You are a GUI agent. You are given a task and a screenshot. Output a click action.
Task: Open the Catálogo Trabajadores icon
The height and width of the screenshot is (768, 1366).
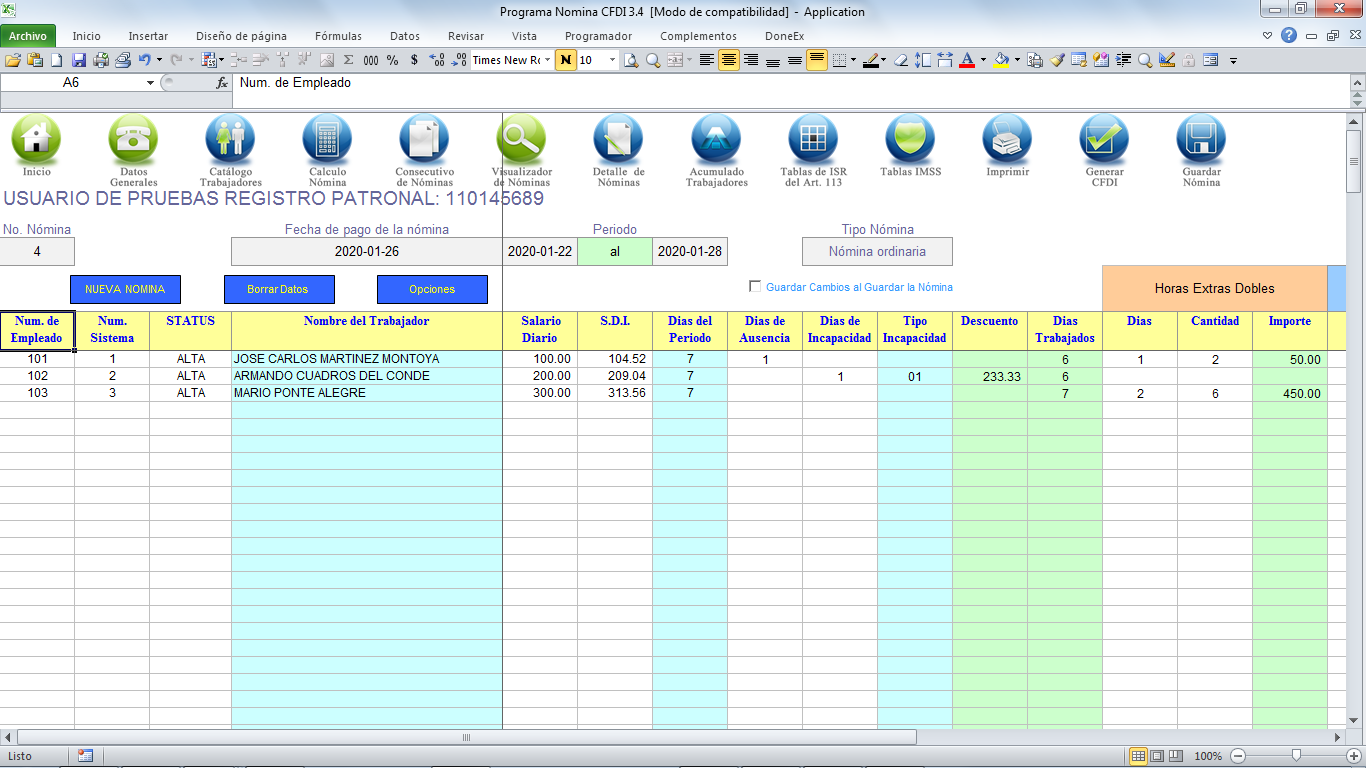(230, 140)
